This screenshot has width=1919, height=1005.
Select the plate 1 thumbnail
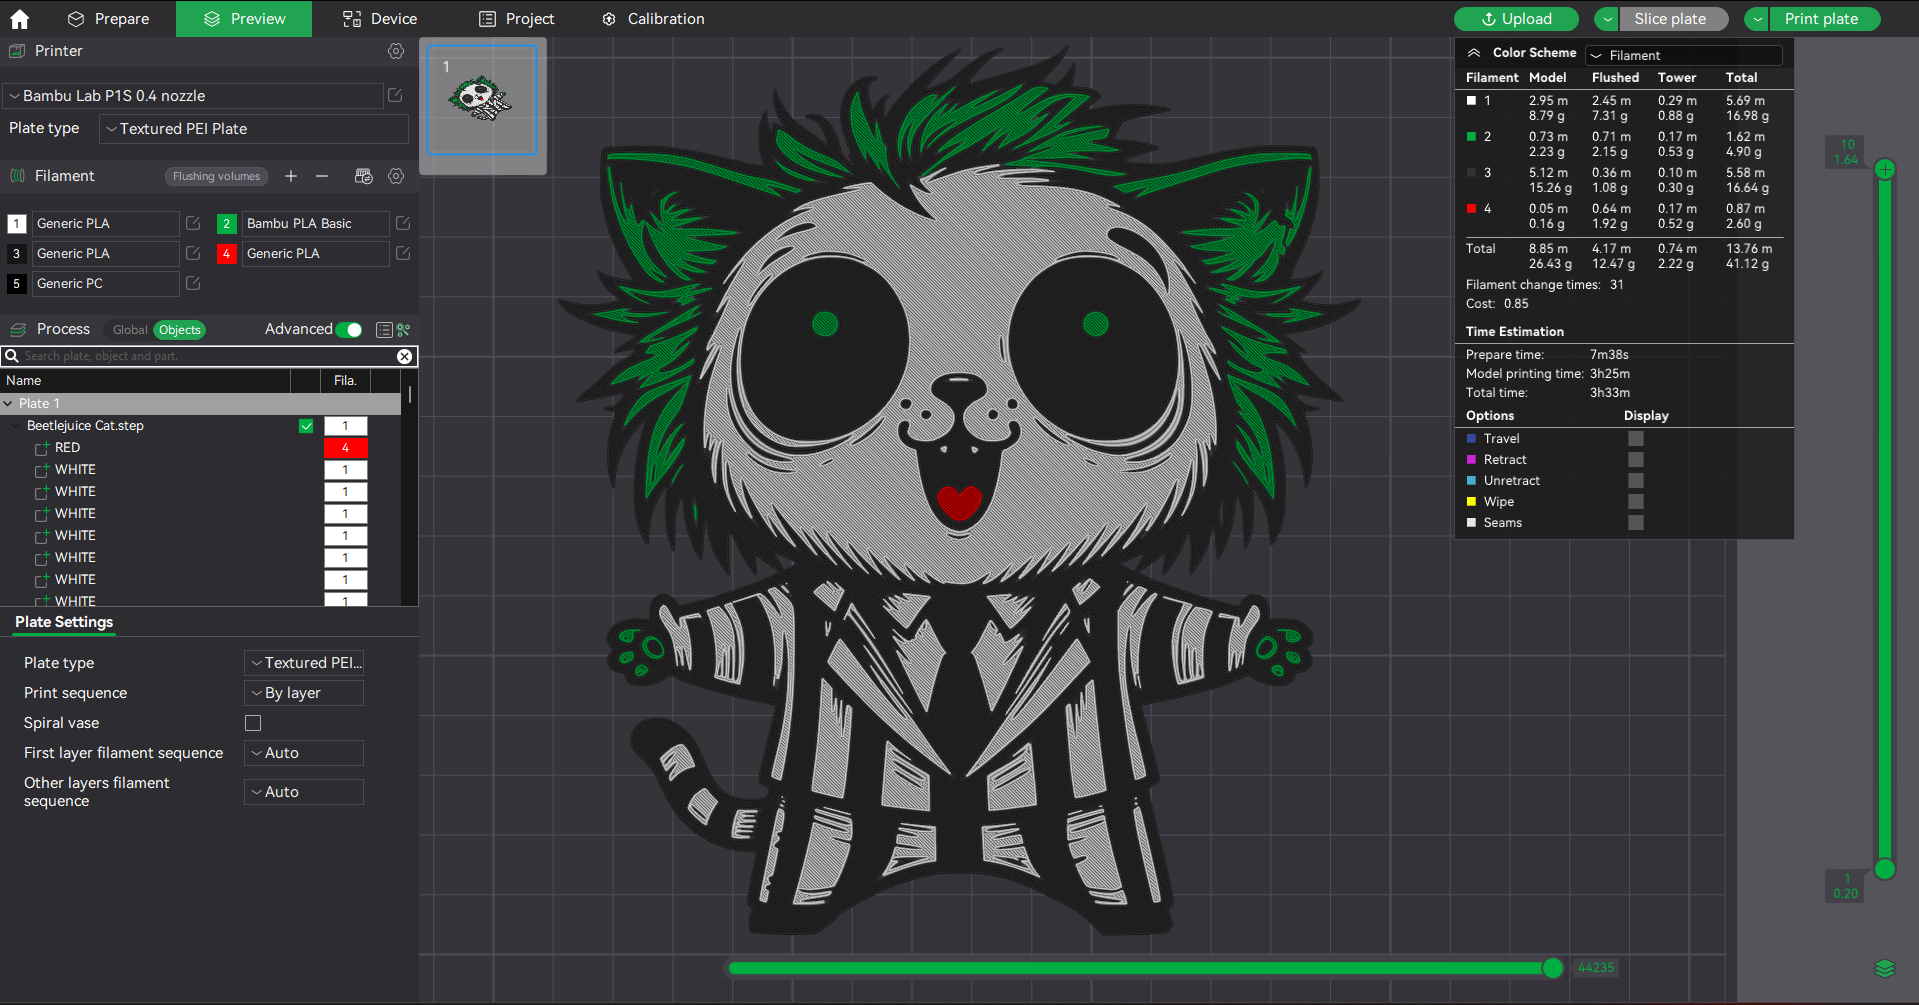pos(482,100)
